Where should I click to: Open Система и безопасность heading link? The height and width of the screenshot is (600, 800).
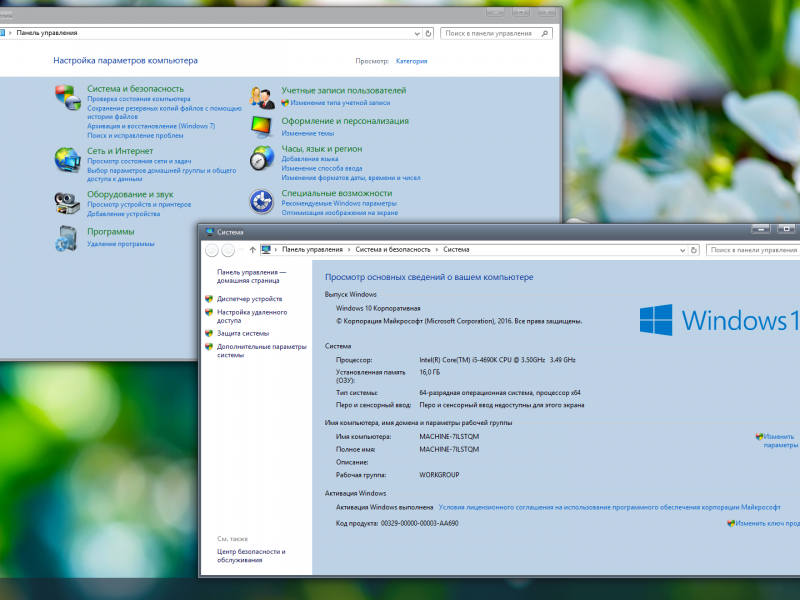135,89
